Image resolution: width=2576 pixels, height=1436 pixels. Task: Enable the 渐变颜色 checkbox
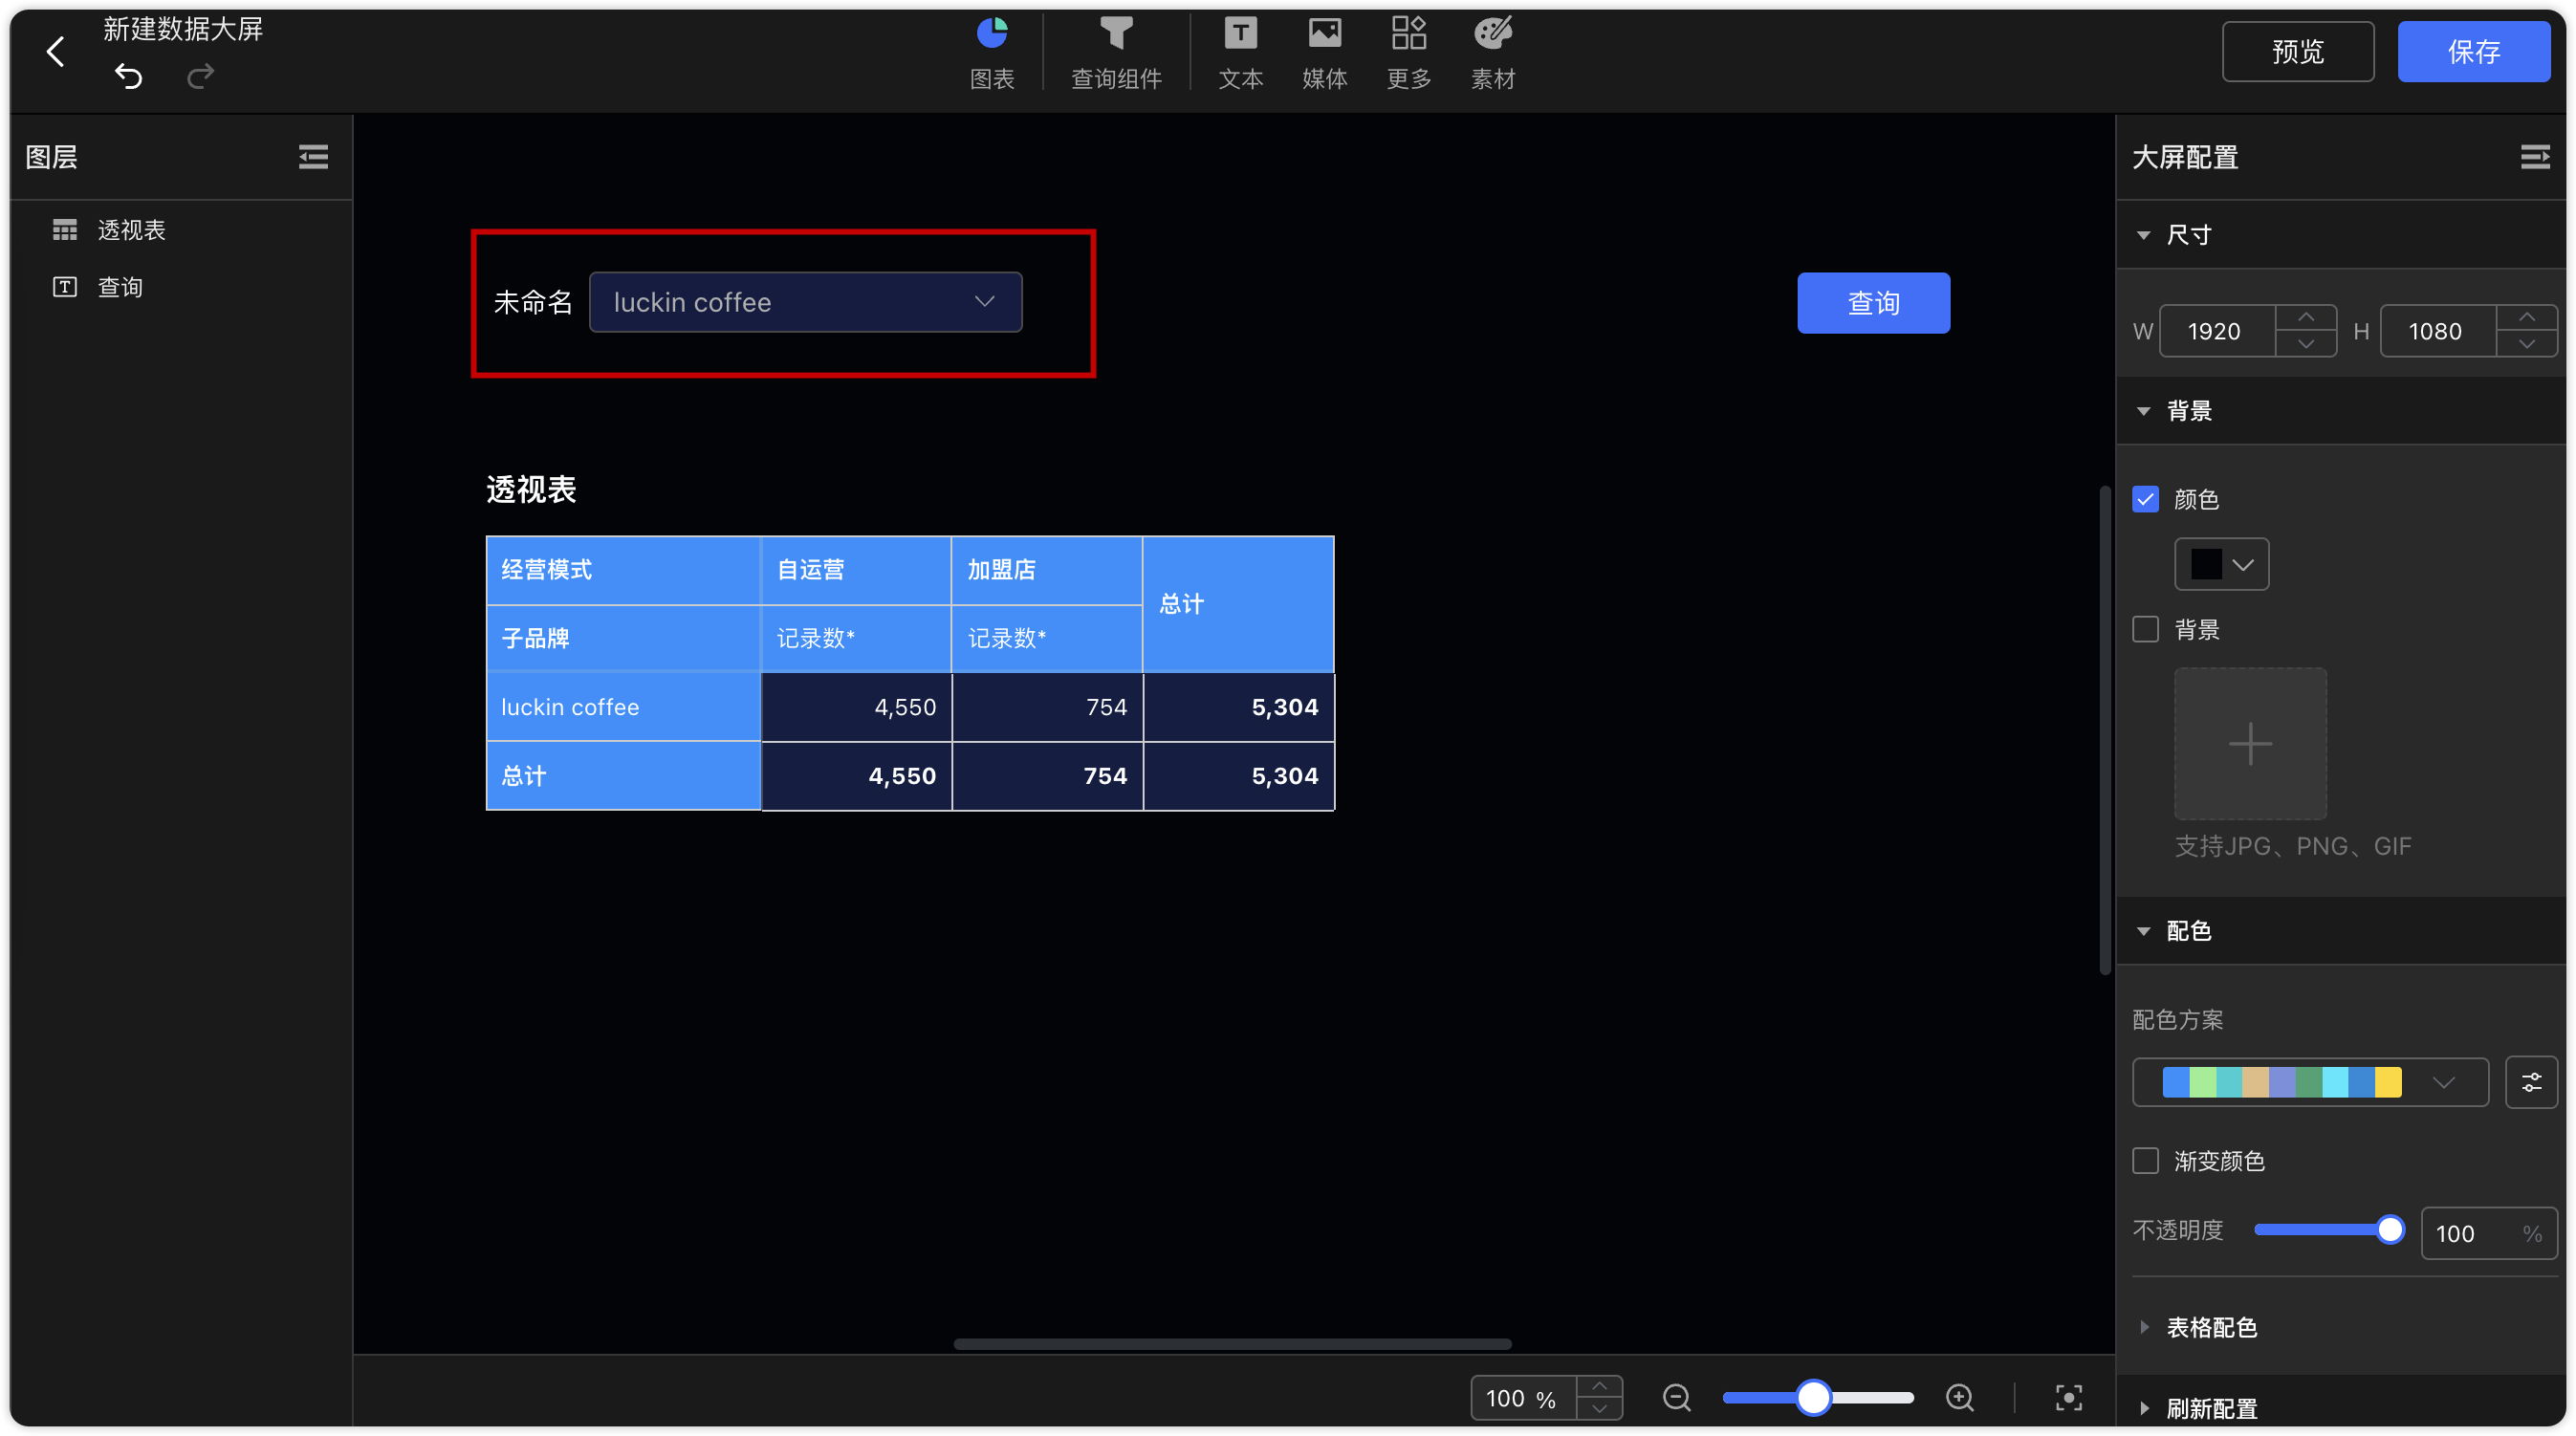(x=2145, y=1161)
